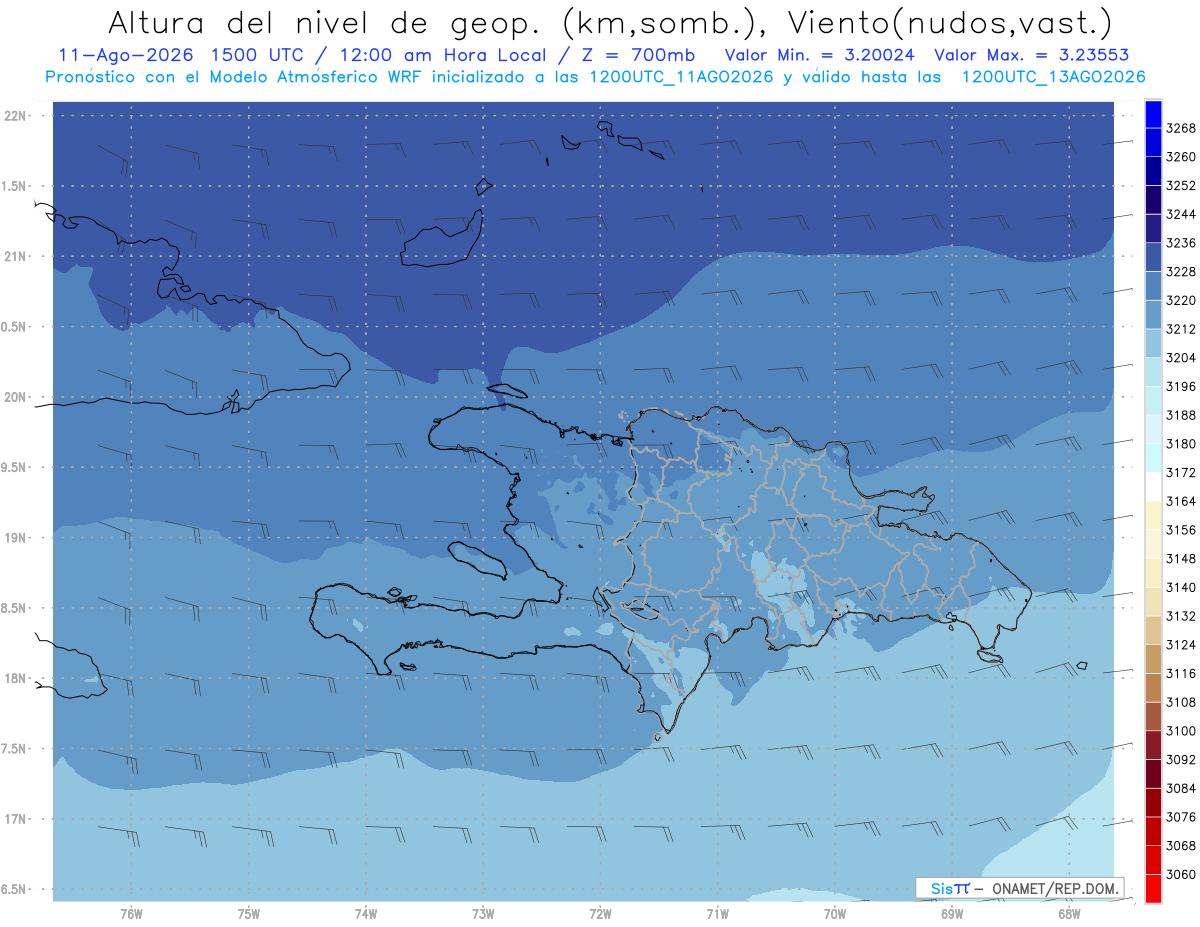
Task: Click the 'Pronóstico con el Modelo Atmosférico WRF' line
Action: pos(235,77)
